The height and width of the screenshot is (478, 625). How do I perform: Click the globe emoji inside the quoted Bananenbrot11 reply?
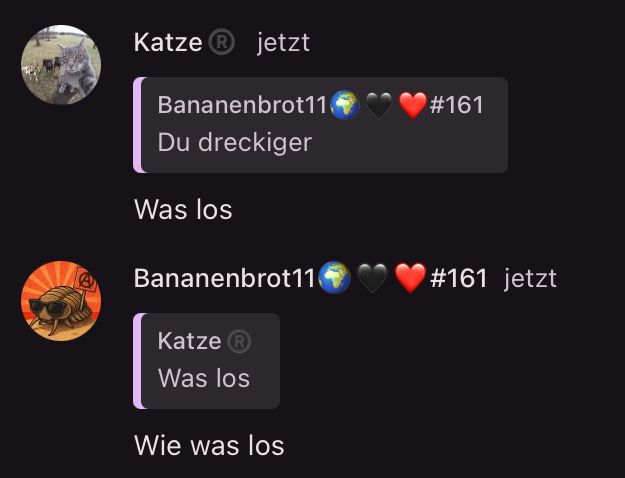(345, 105)
